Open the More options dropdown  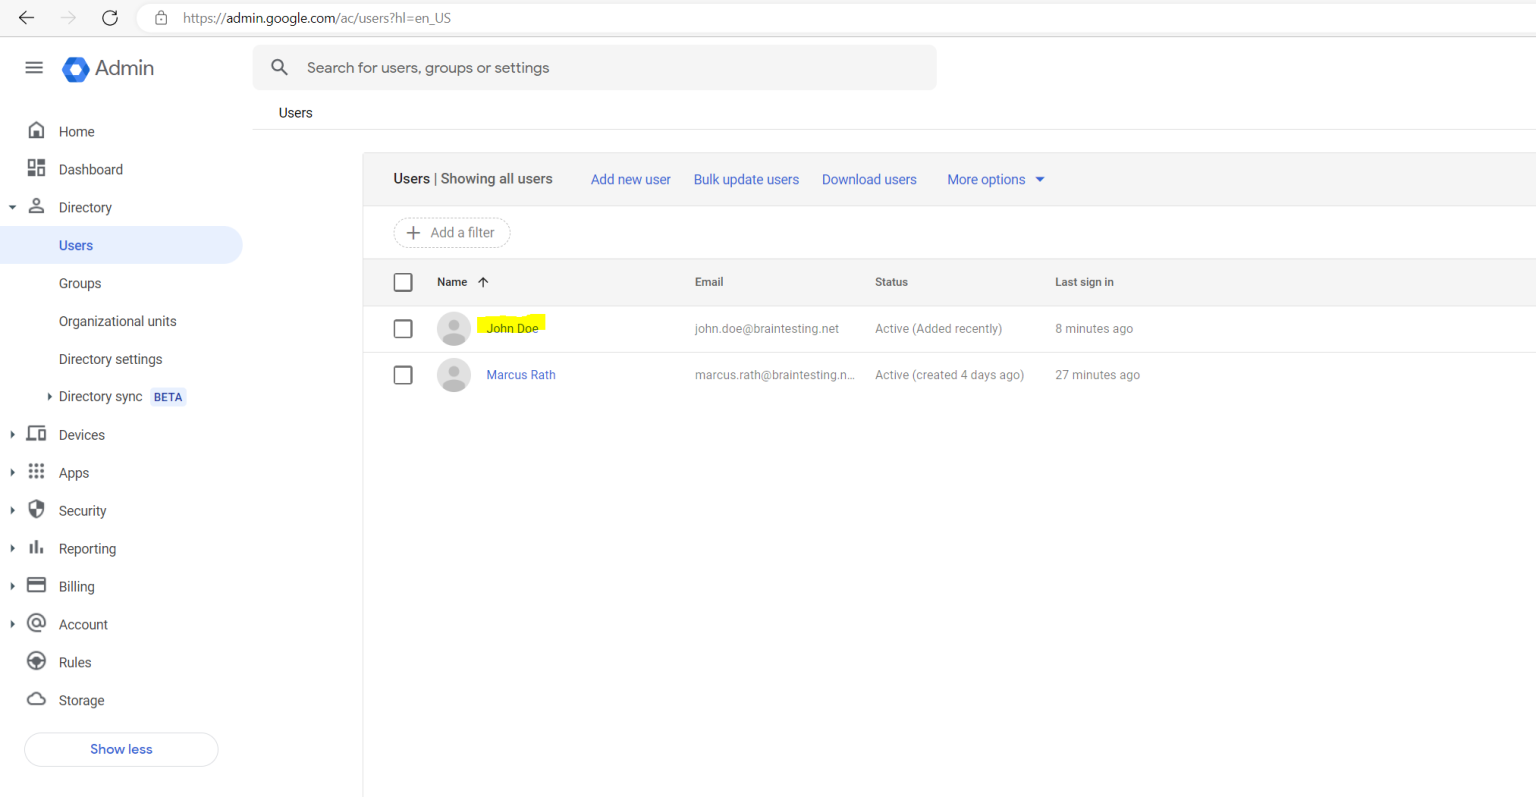click(994, 179)
